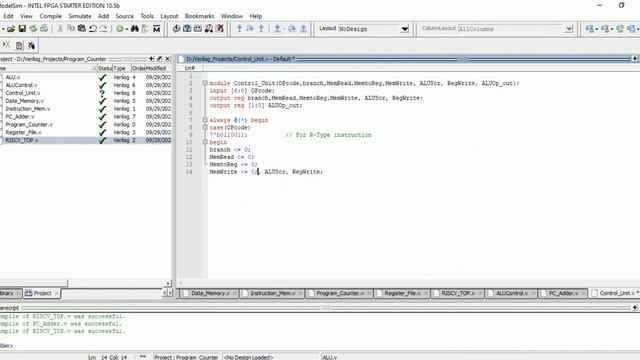Click the plus button on editor title bar

coord(635,59)
